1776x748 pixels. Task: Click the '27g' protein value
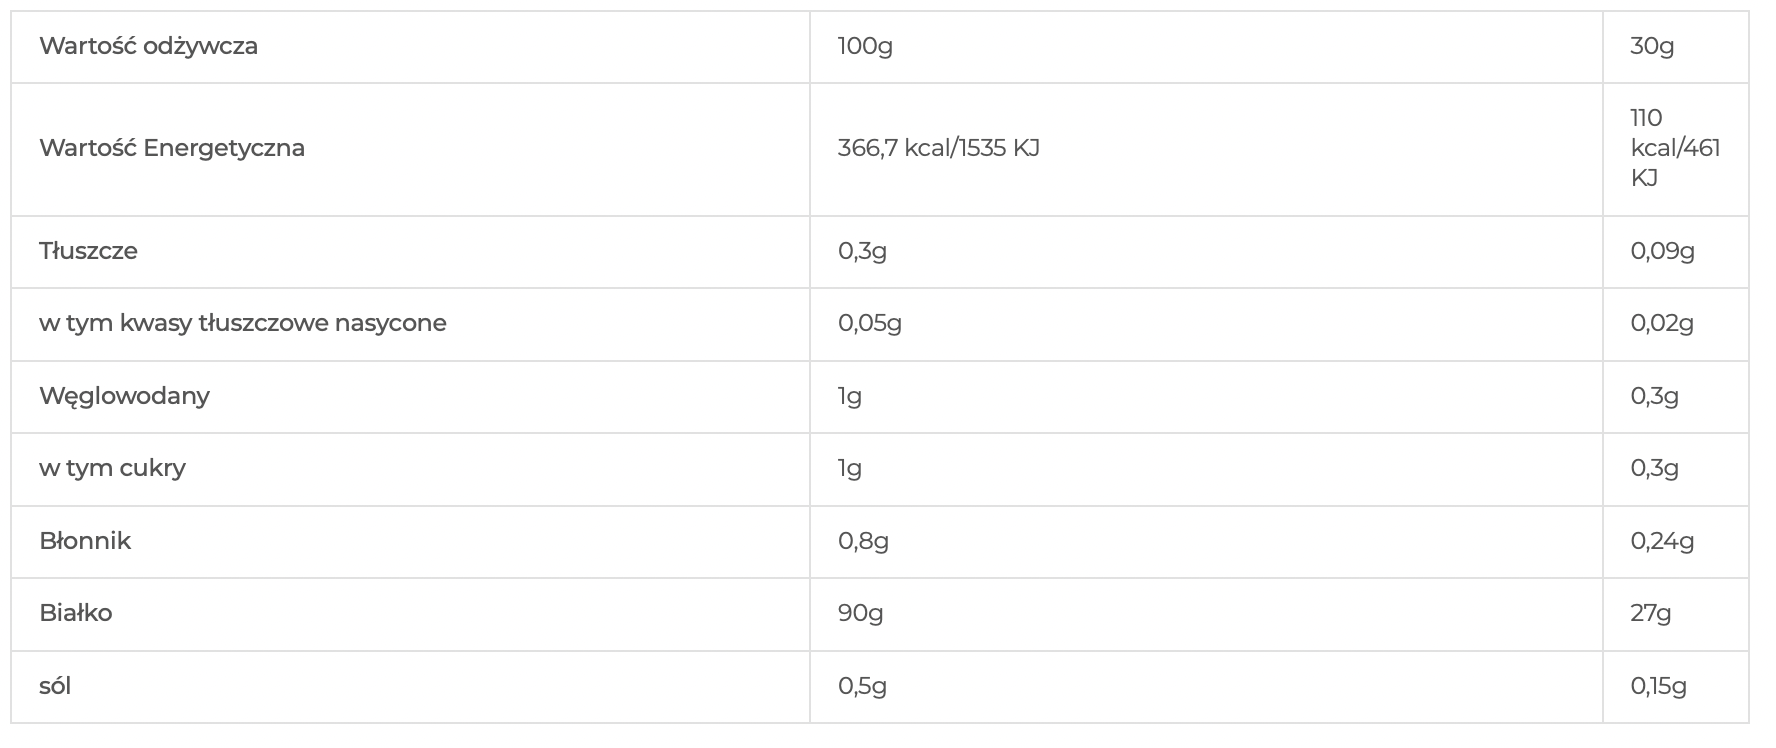click(x=1650, y=613)
